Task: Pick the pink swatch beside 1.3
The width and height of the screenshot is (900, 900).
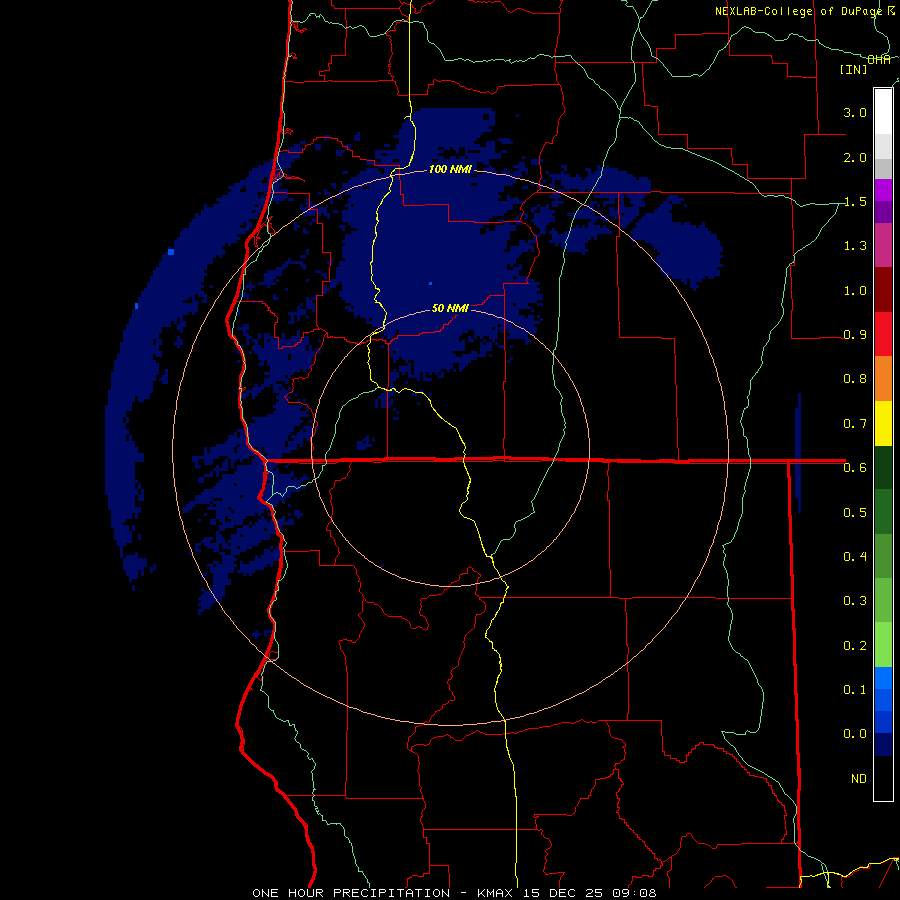Action: coord(883,245)
